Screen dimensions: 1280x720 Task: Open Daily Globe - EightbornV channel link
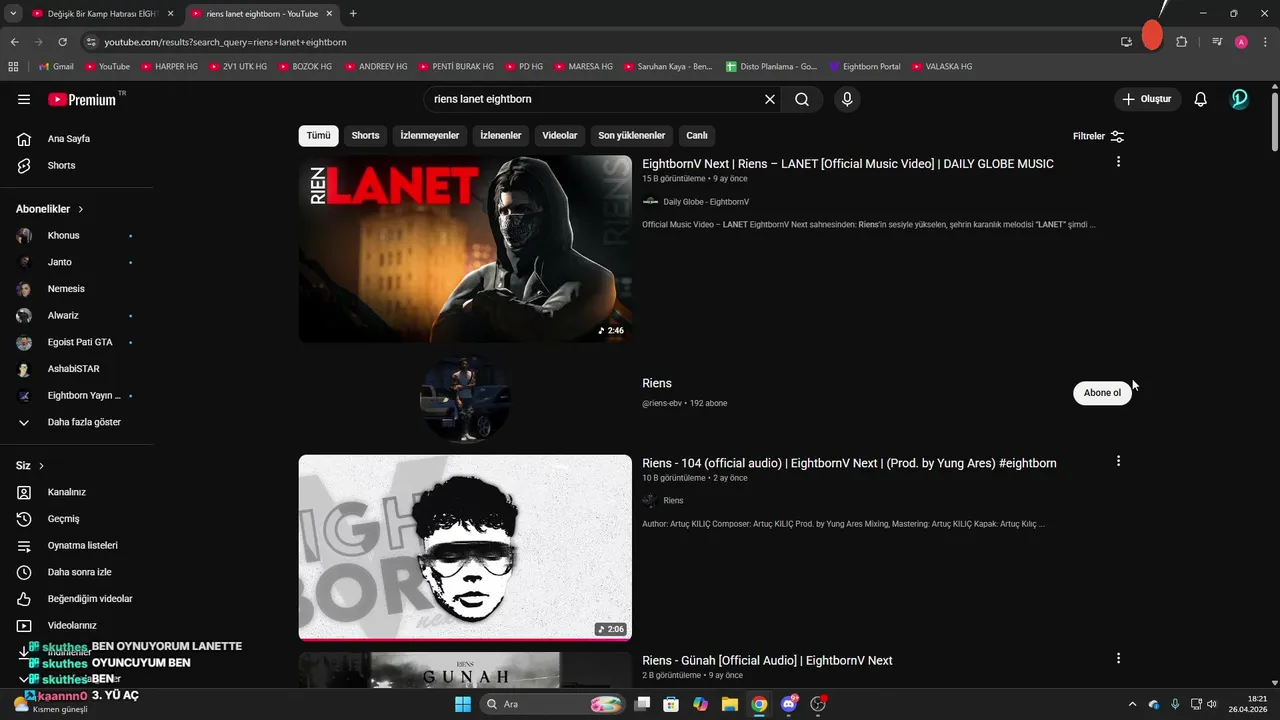point(706,202)
